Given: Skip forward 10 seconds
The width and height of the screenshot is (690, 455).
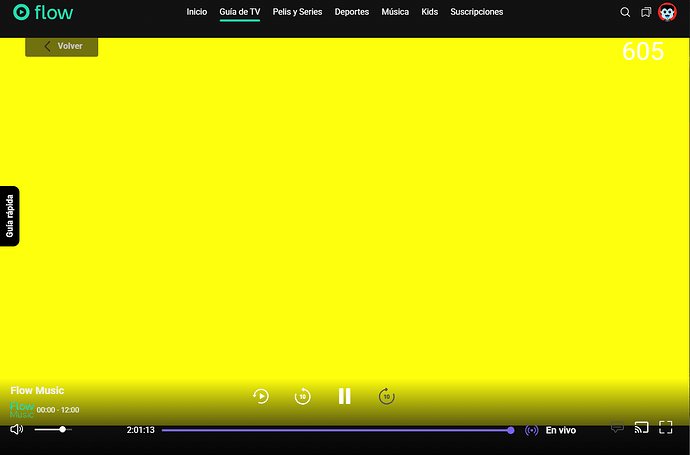Looking at the screenshot, I should pos(386,396).
